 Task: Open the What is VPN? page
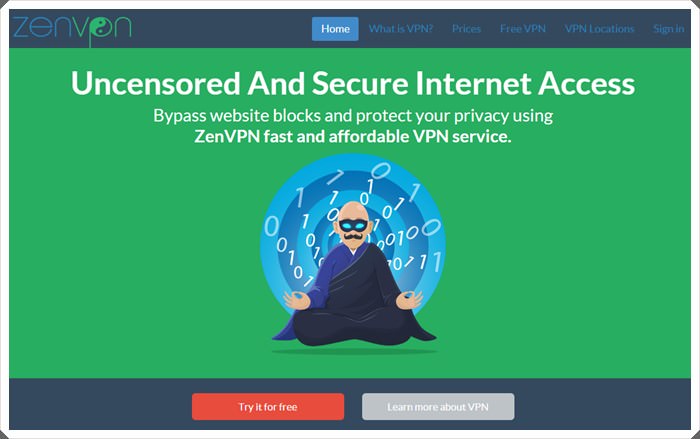[401, 29]
